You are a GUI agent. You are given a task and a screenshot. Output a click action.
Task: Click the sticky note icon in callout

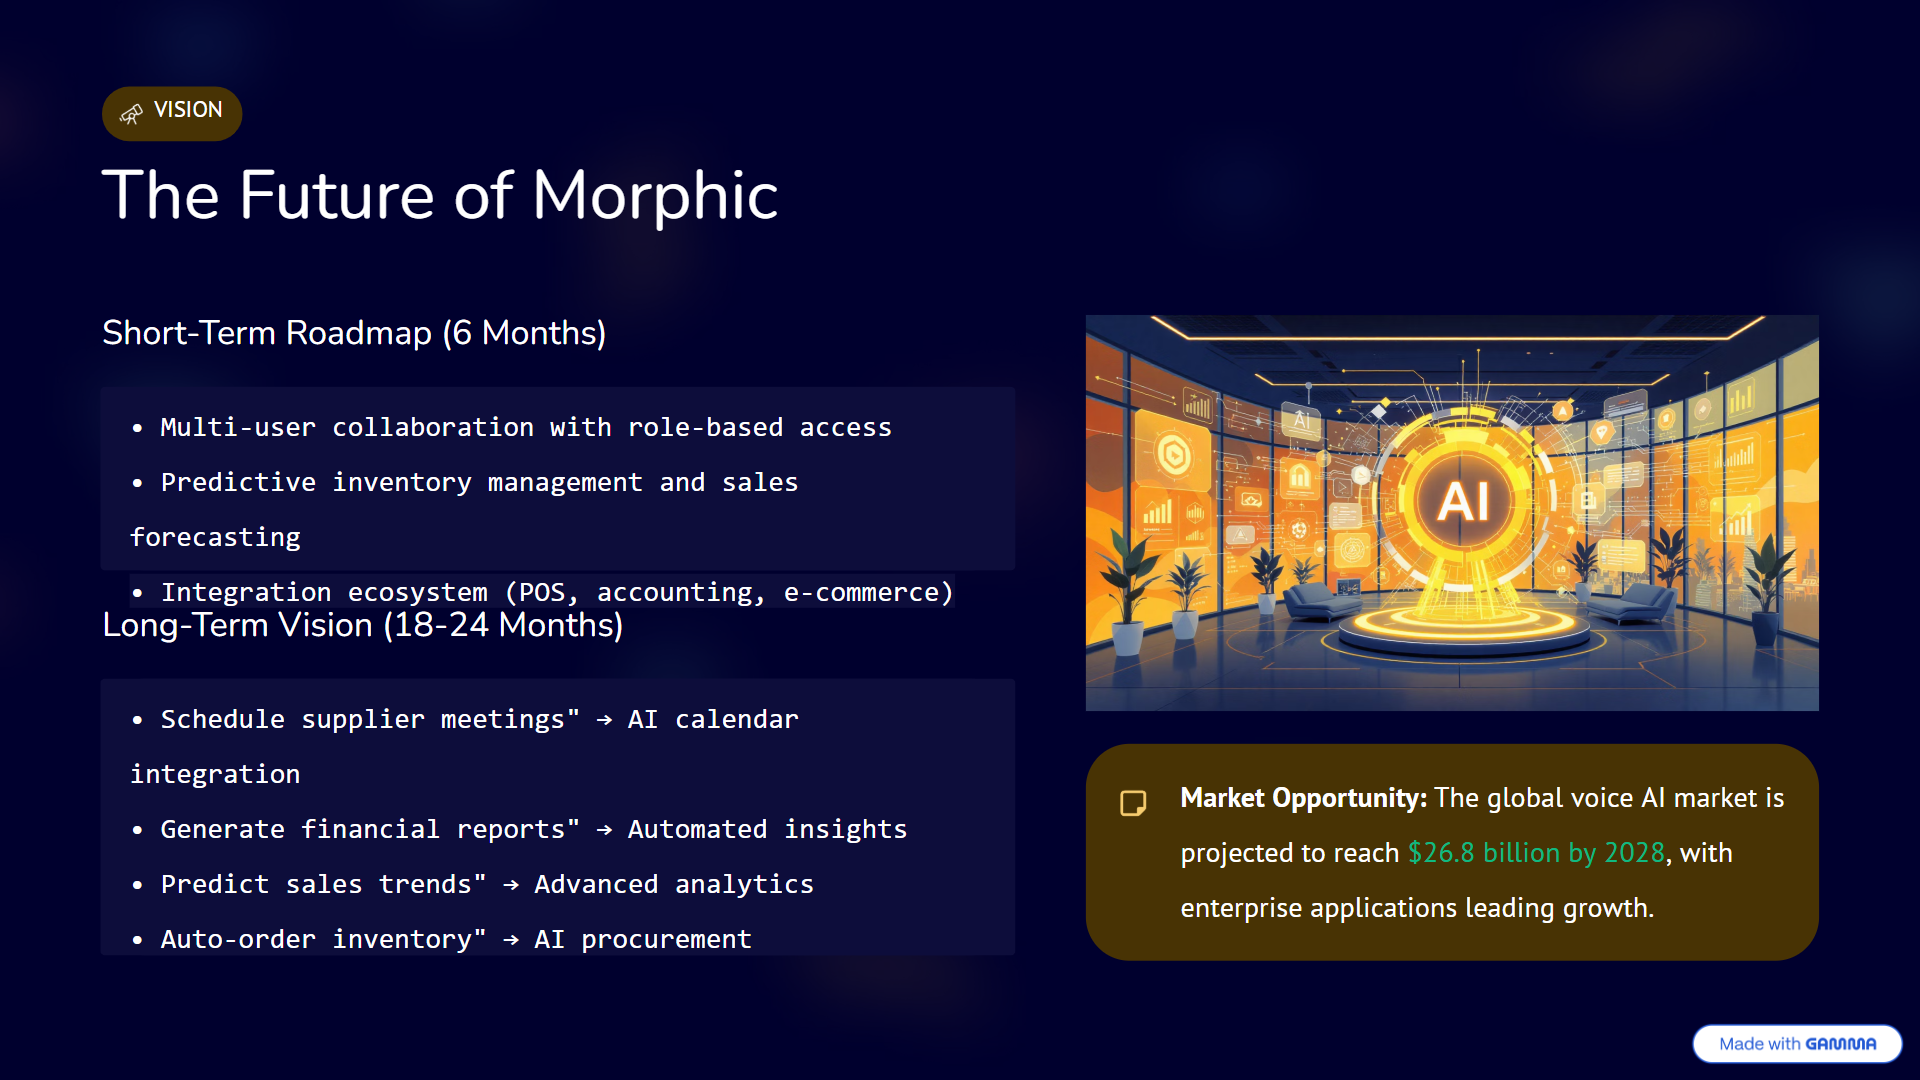coord(1133,803)
